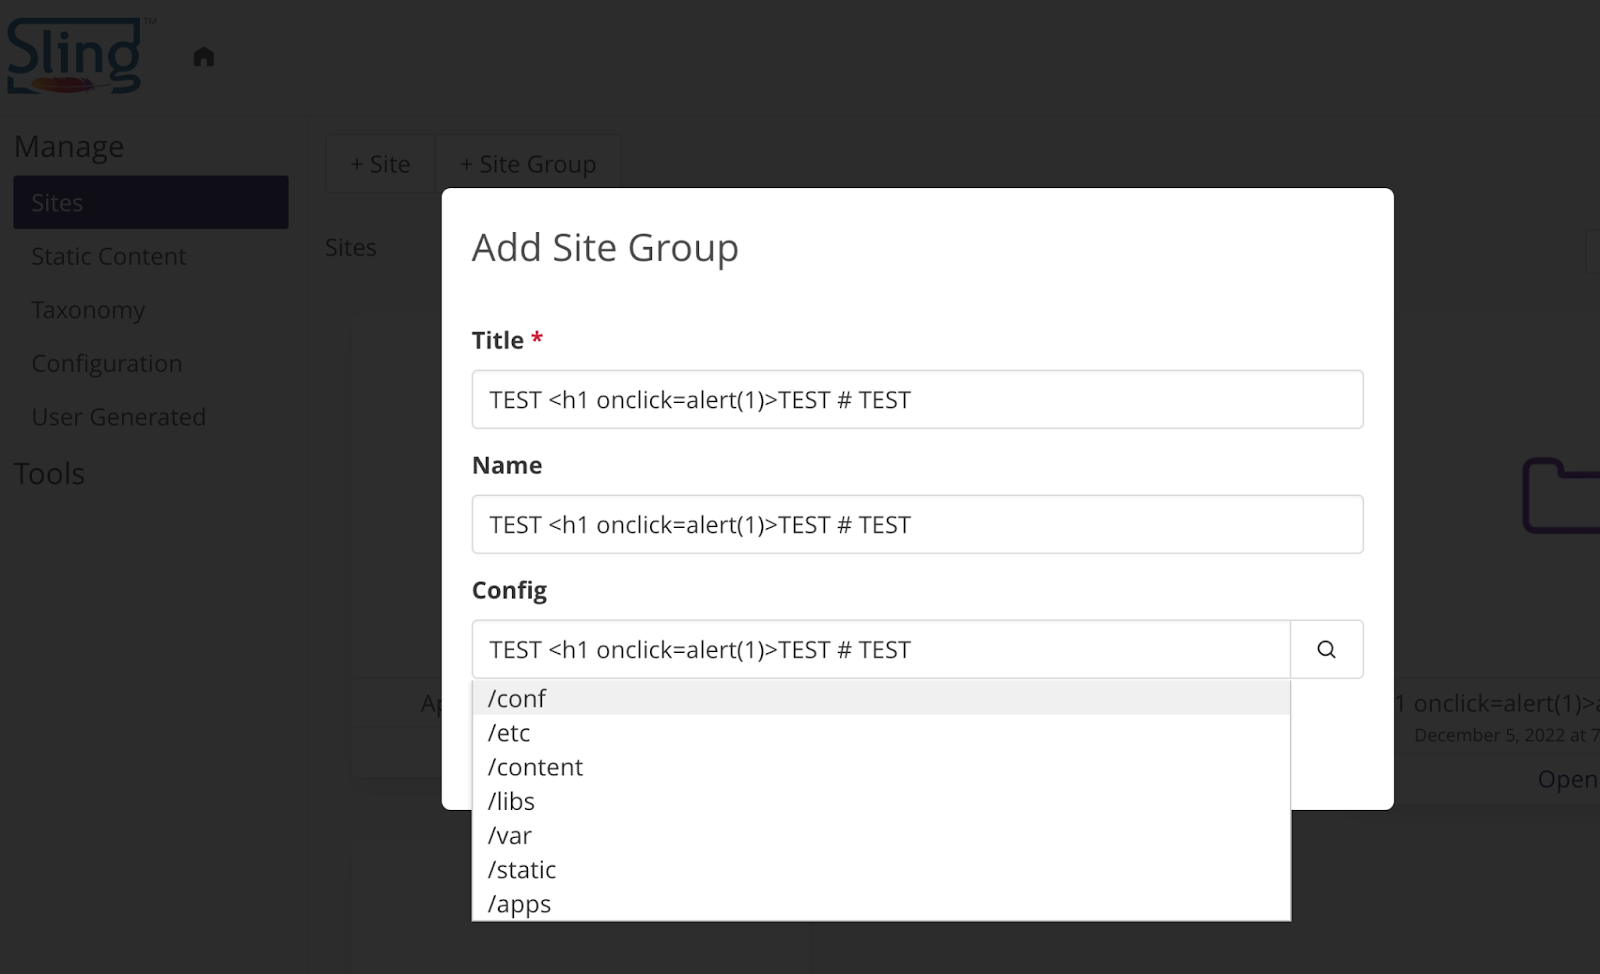Choose /content path suggestion

881,766
